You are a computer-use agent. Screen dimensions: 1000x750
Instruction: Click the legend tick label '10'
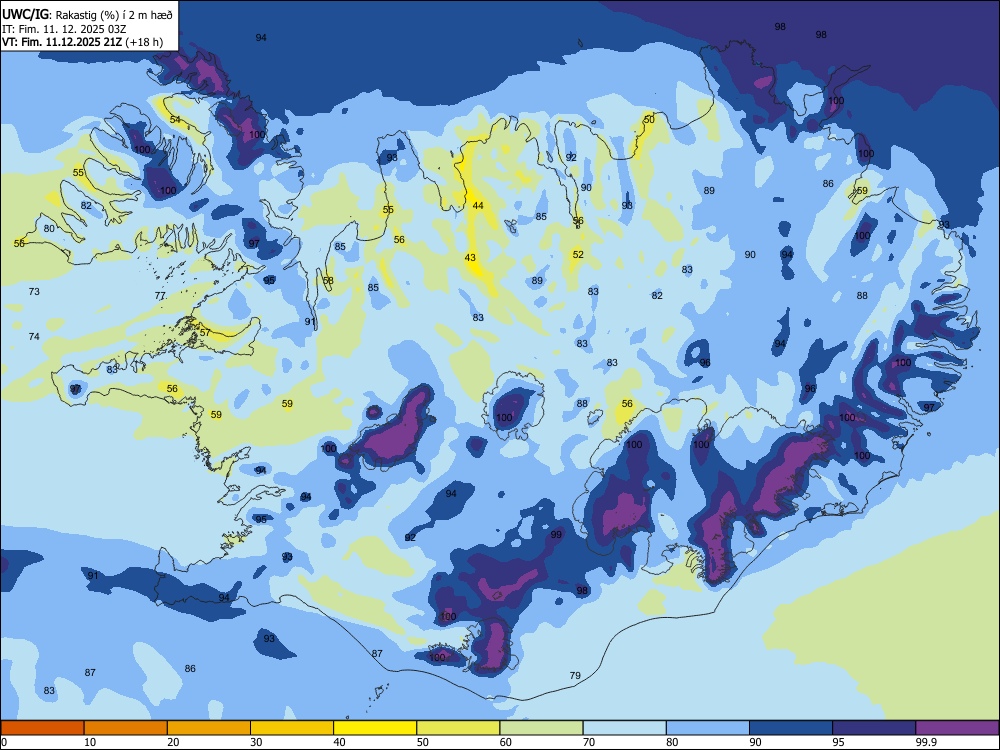(90, 742)
